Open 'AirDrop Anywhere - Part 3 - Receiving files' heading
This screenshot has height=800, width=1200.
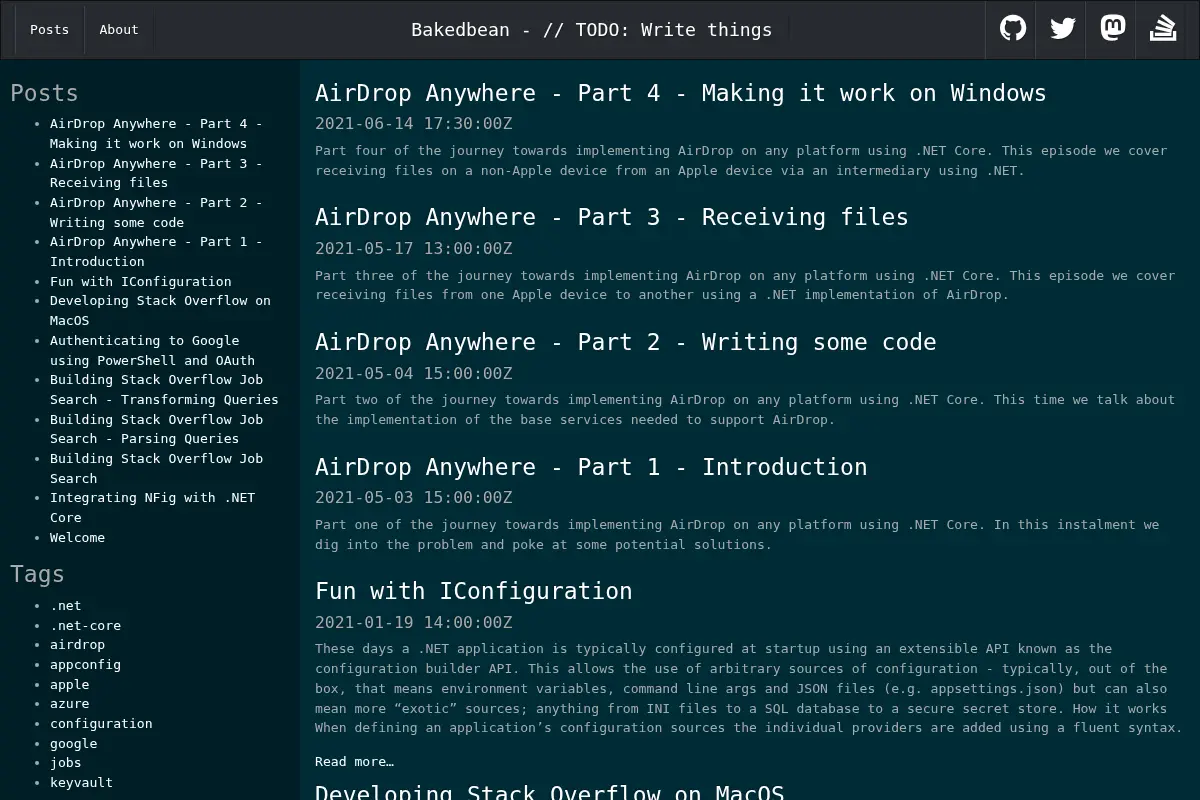click(611, 217)
